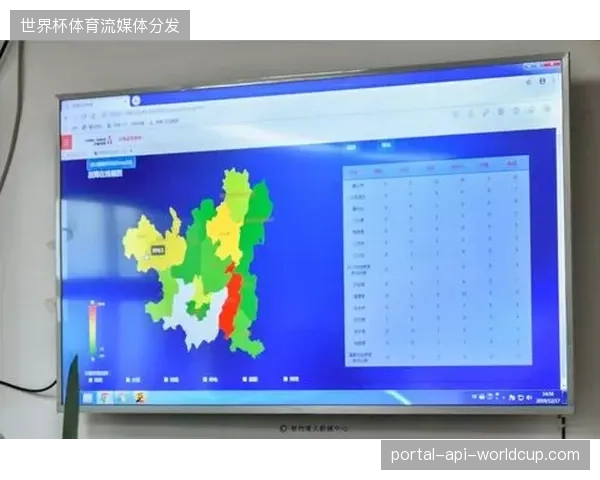Toggle the last legend entry under the map

pos(291,379)
